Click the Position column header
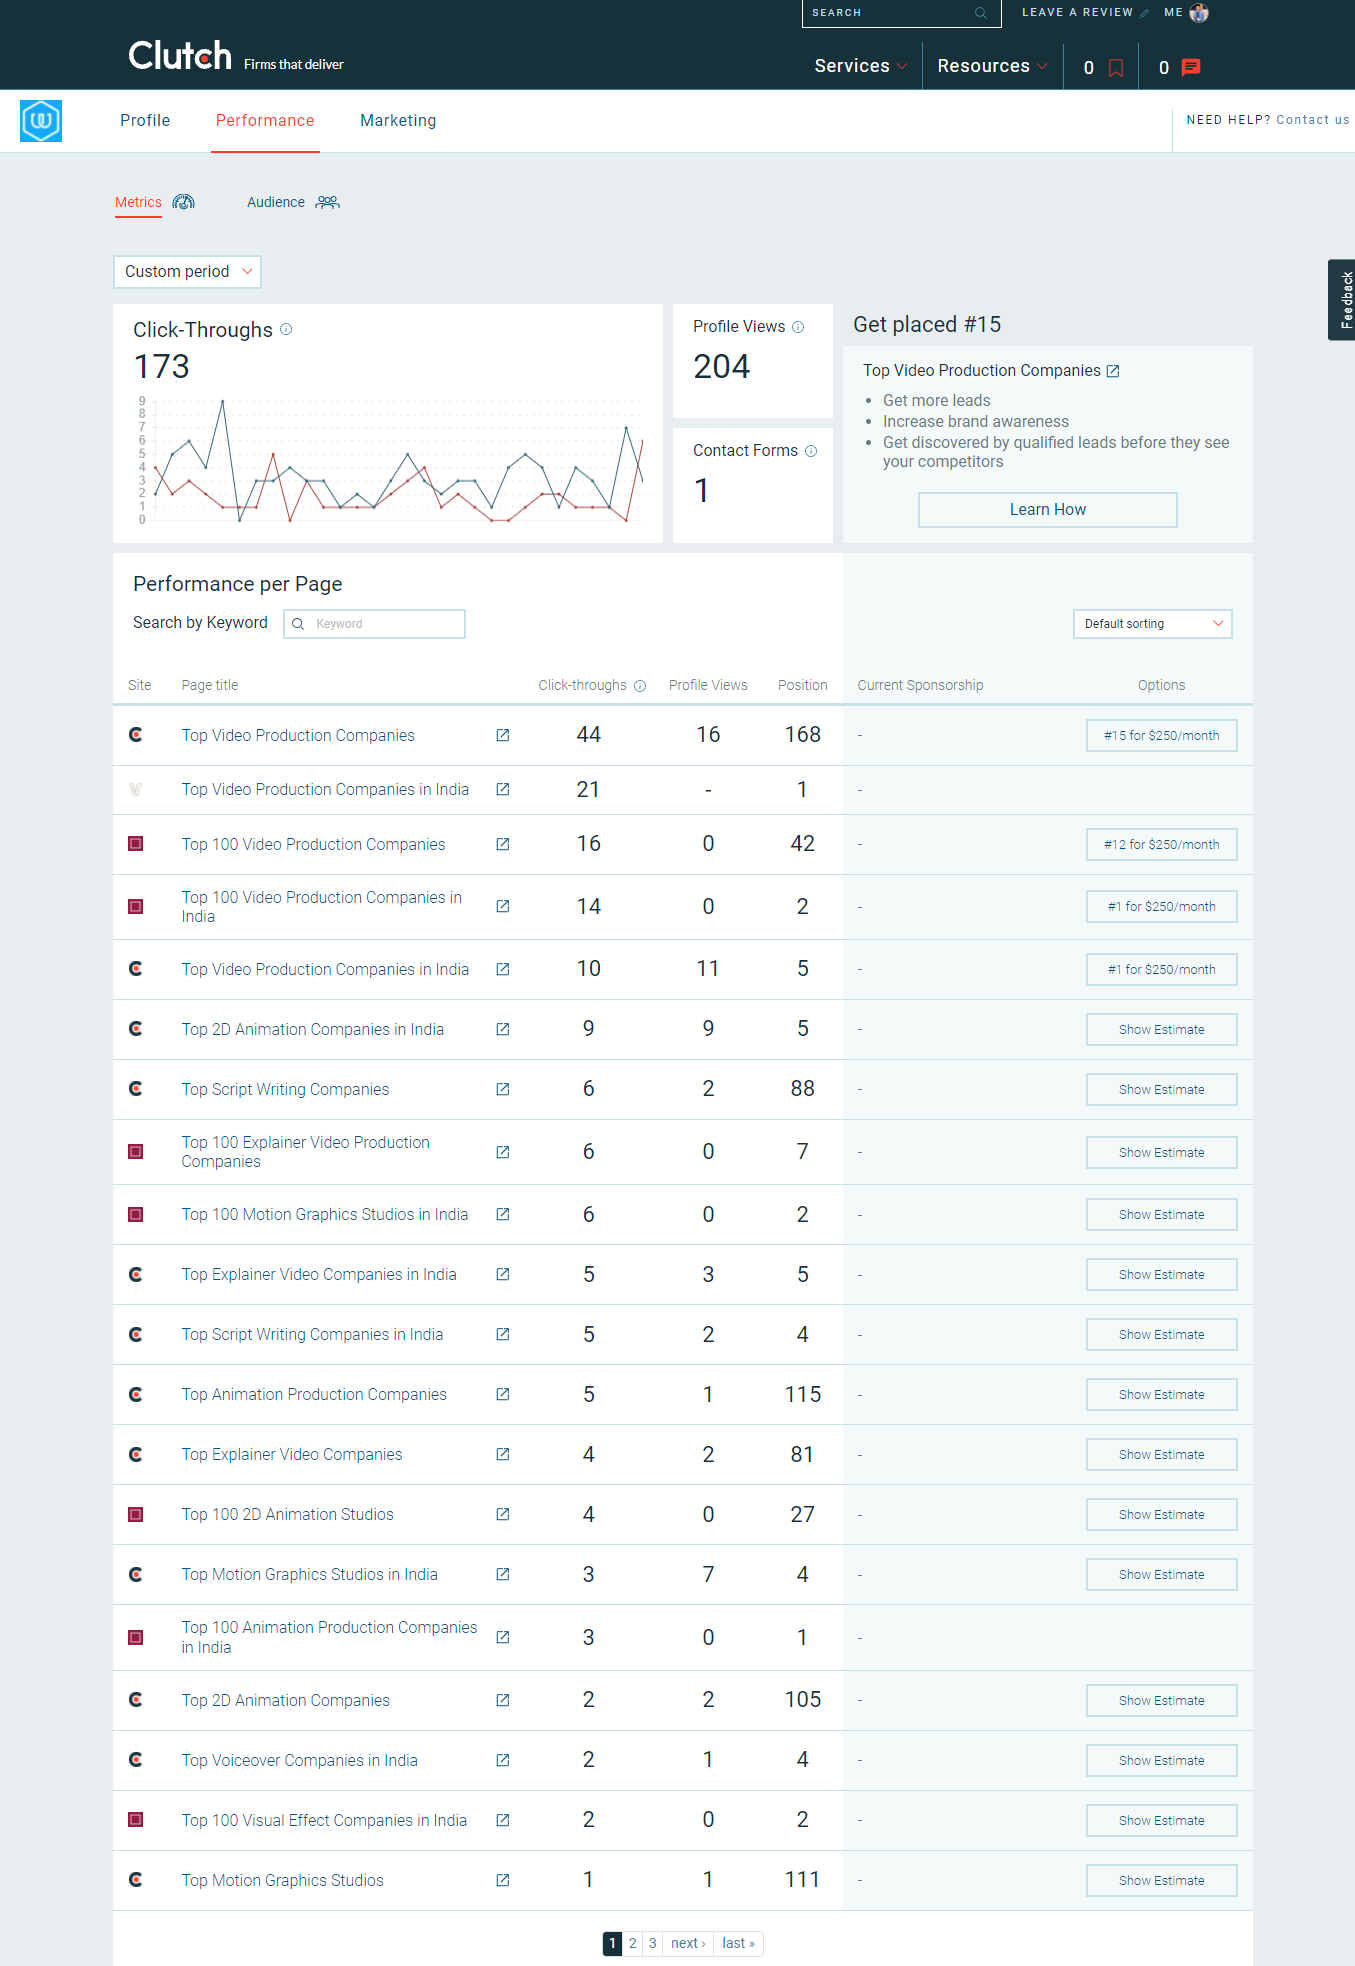 [x=802, y=686]
